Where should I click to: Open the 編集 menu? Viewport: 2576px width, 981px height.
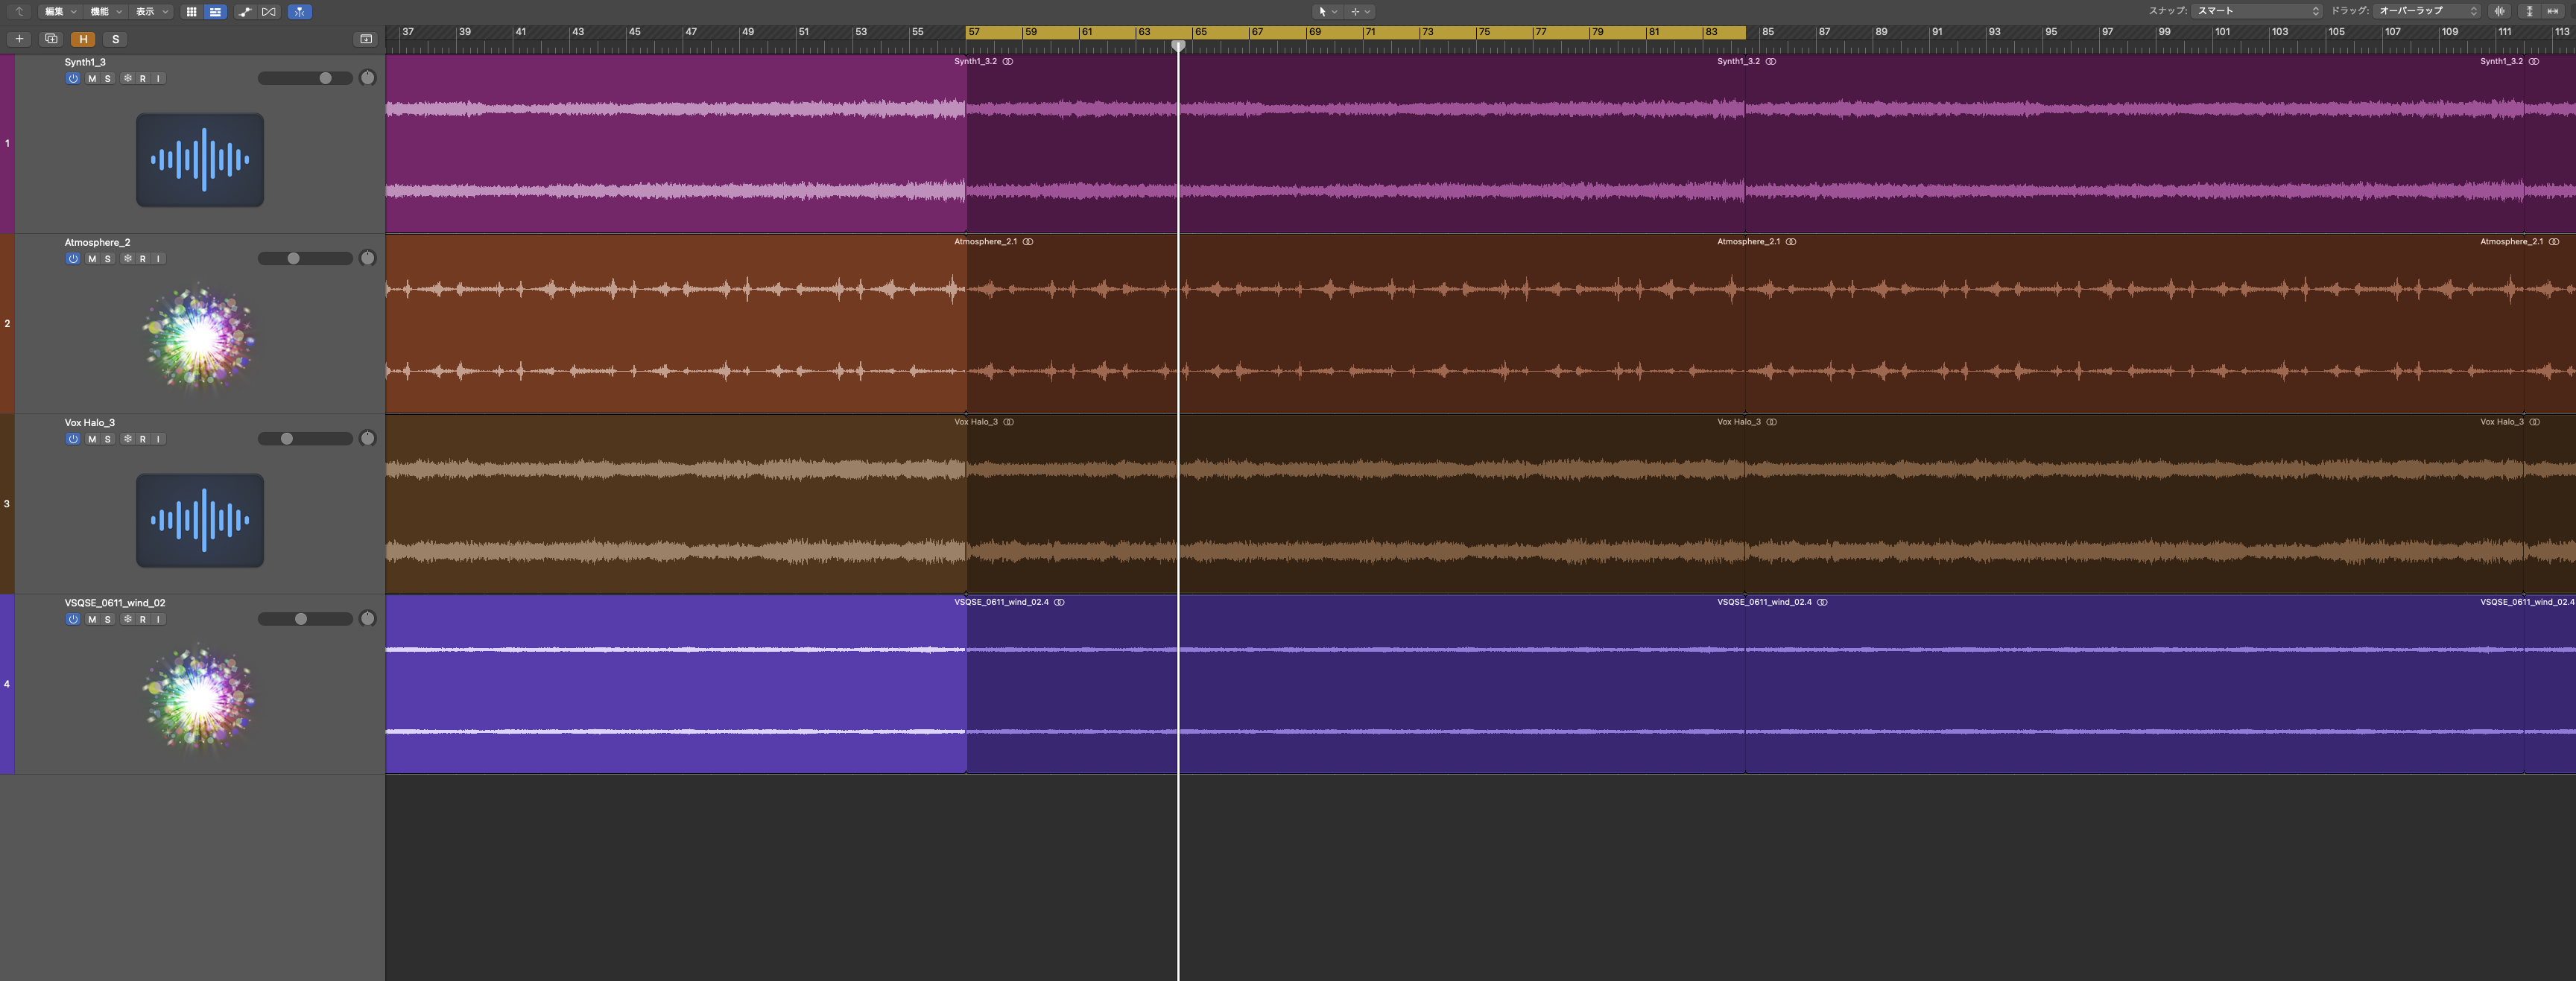pyautogui.click(x=59, y=12)
